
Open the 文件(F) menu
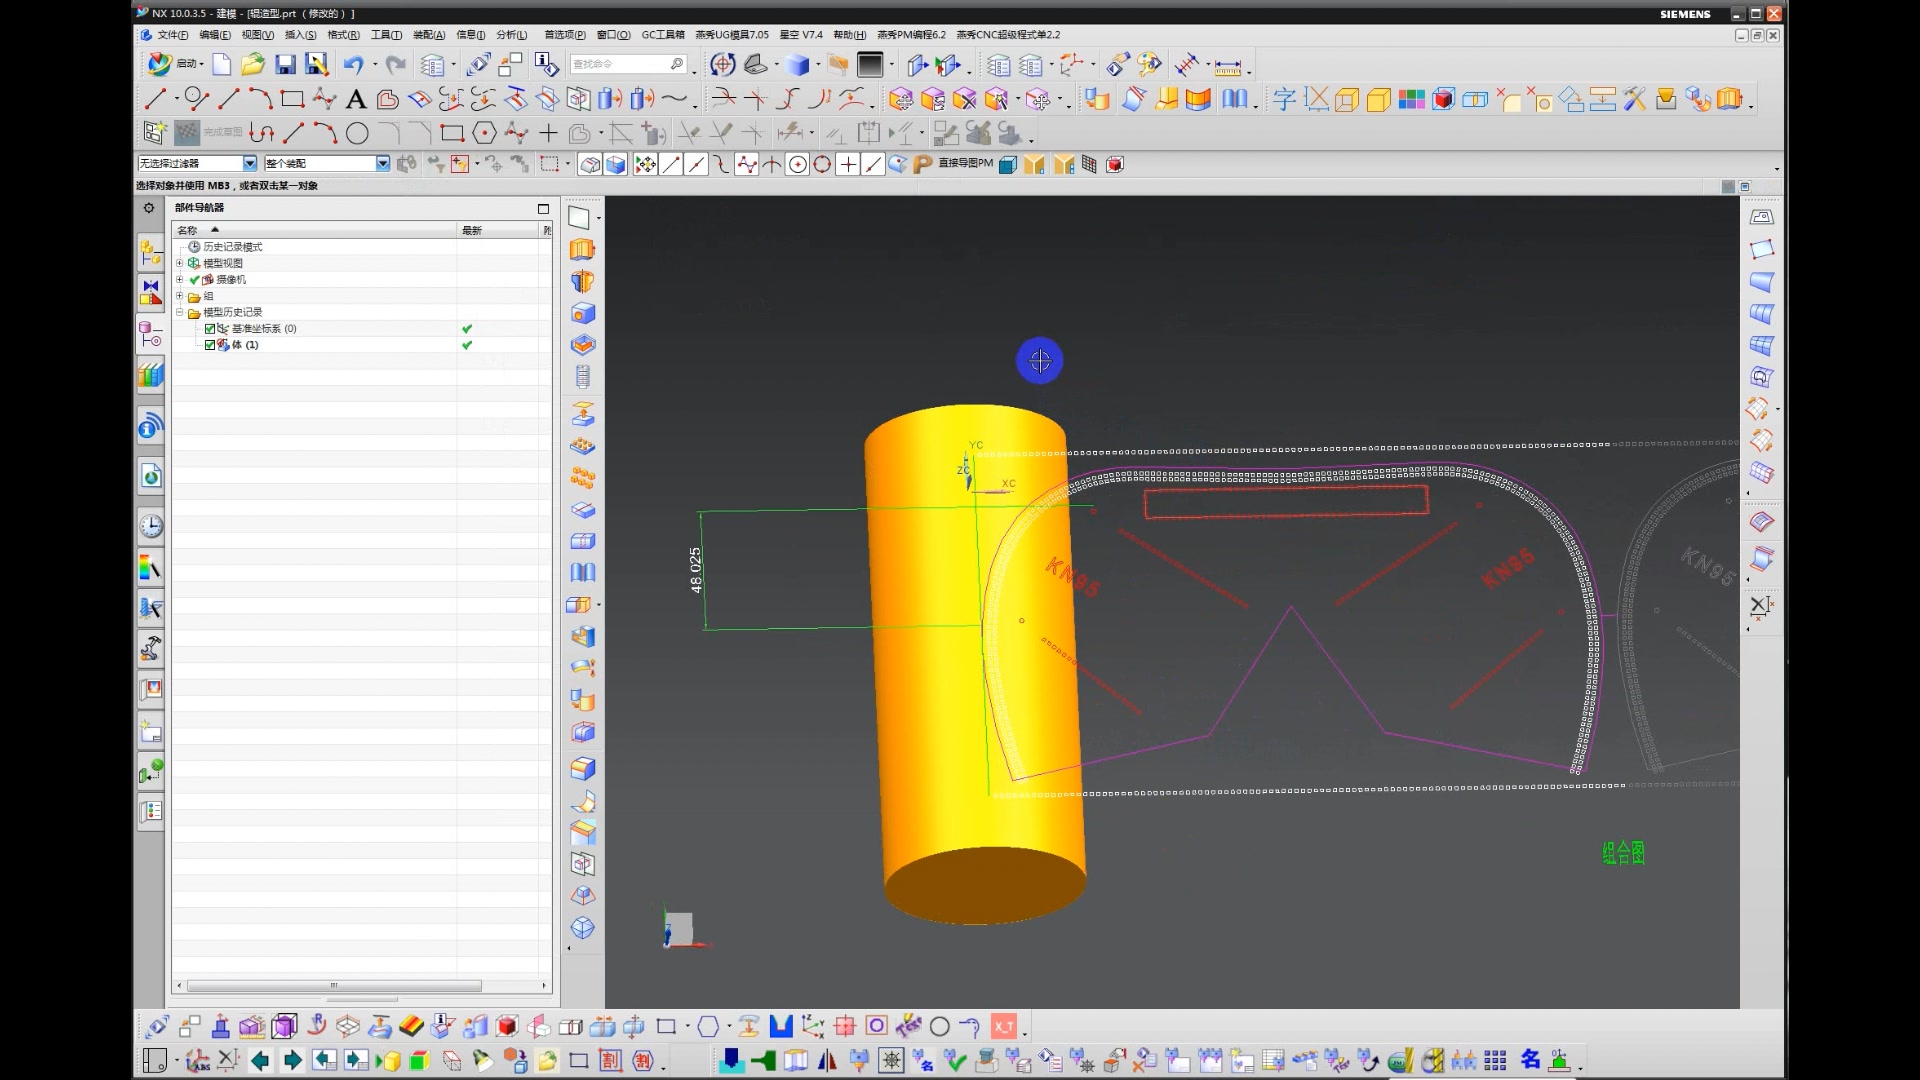click(172, 35)
